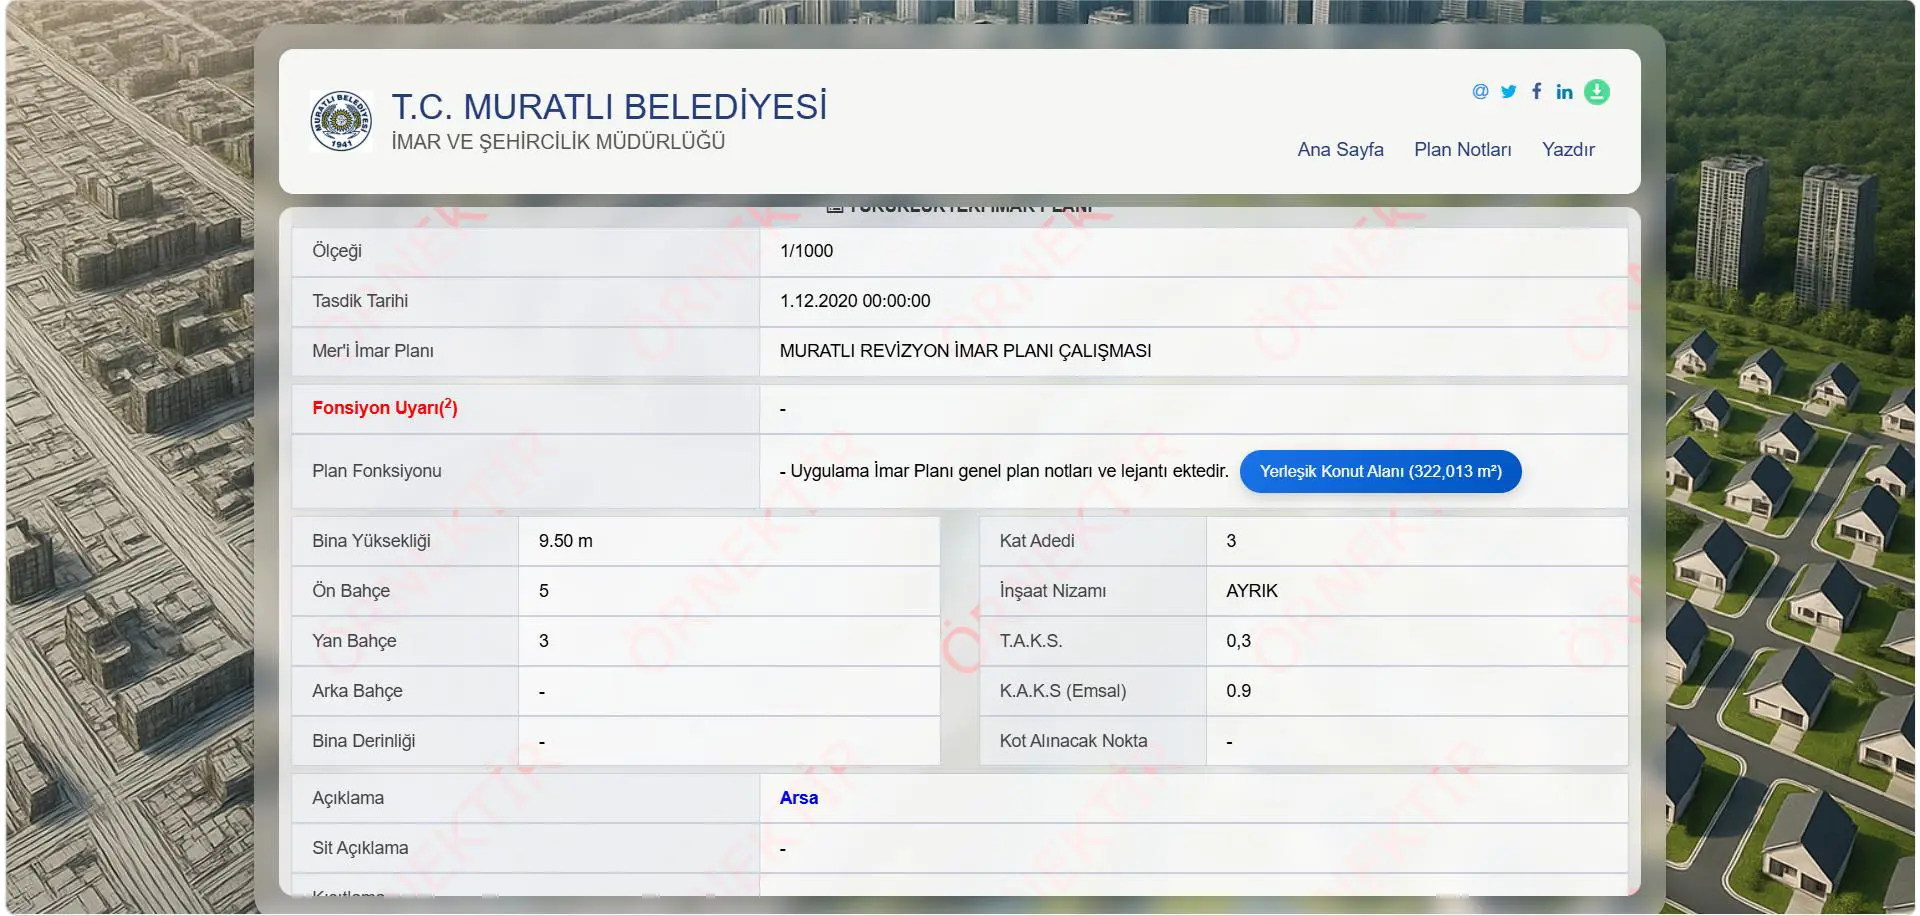Share the page via LinkedIn icon
The image size is (1920, 916).
coord(1565,92)
